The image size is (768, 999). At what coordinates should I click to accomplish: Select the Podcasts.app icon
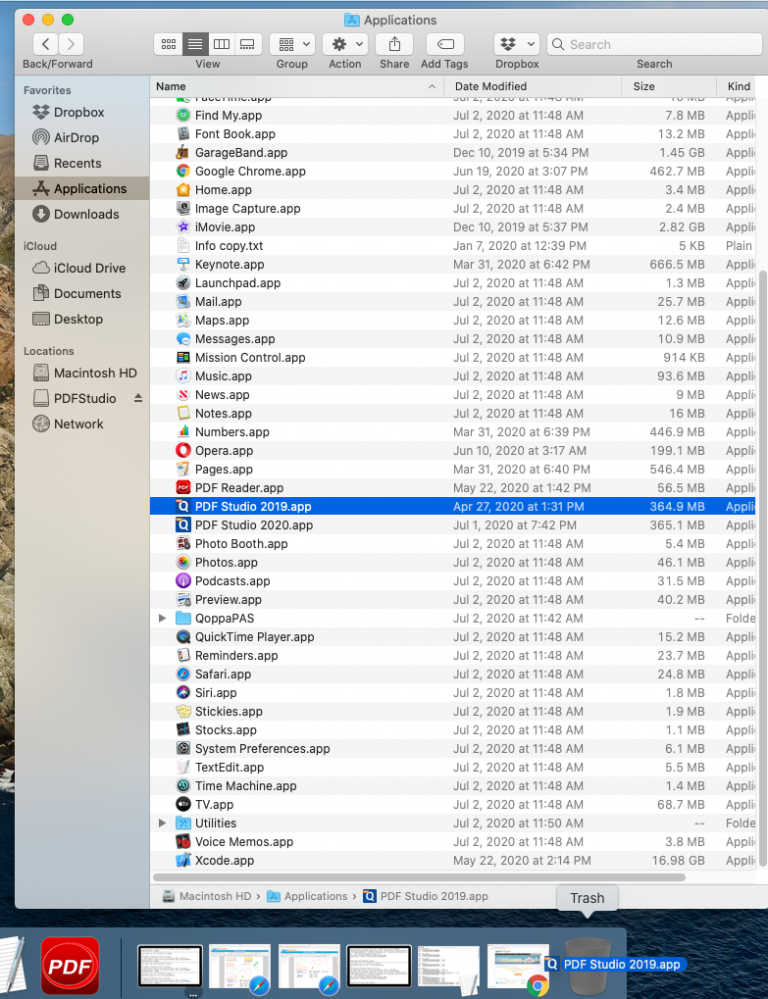[x=183, y=580]
